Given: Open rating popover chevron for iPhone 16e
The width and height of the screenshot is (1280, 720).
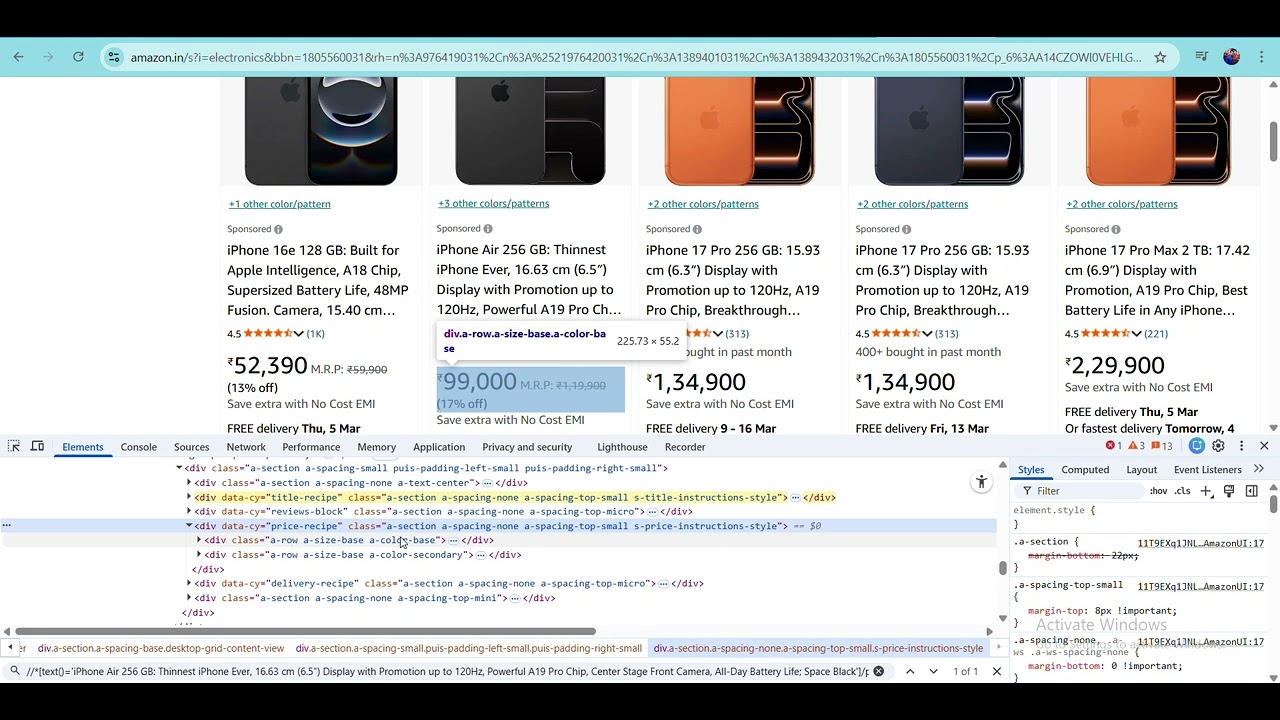Looking at the screenshot, I should pyautogui.click(x=298, y=334).
